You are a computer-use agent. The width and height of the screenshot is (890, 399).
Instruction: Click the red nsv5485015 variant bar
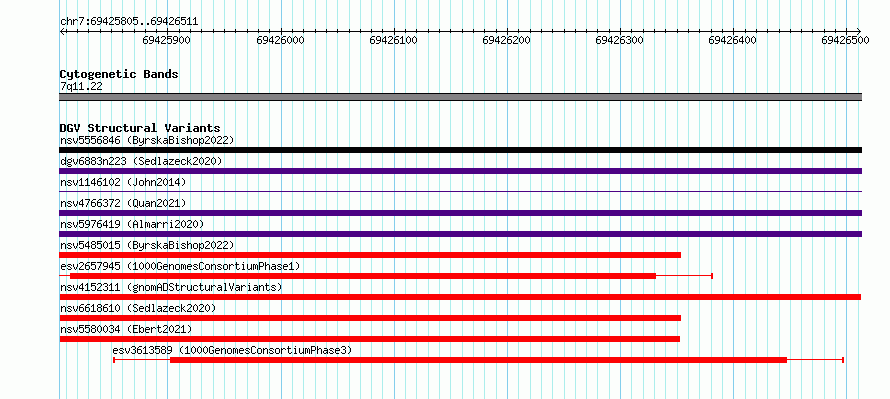[370, 255]
